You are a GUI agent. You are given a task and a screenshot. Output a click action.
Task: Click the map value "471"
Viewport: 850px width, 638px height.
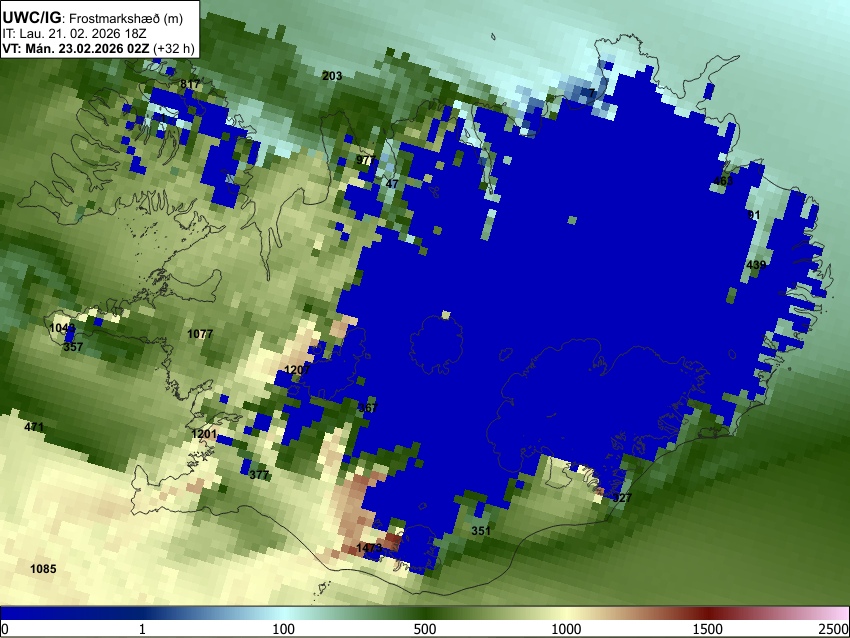tap(34, 427)
